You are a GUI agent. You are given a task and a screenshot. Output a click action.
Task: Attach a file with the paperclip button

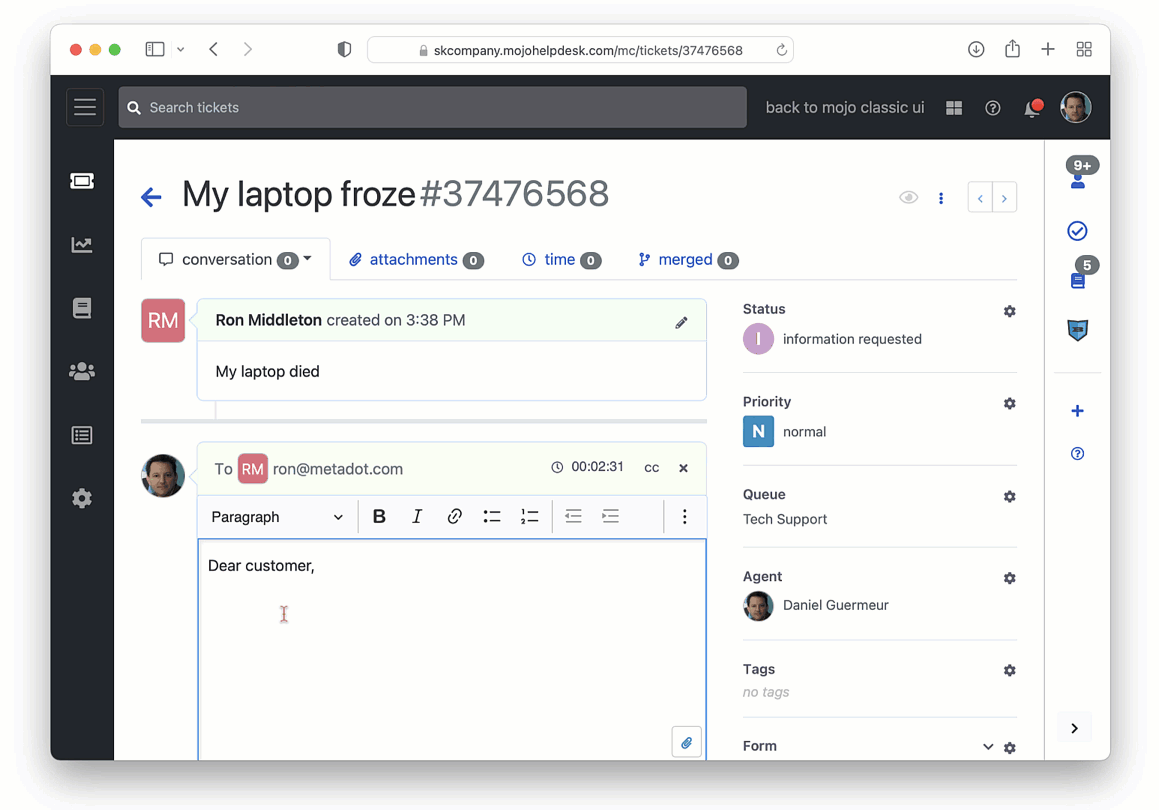[686, 743]
